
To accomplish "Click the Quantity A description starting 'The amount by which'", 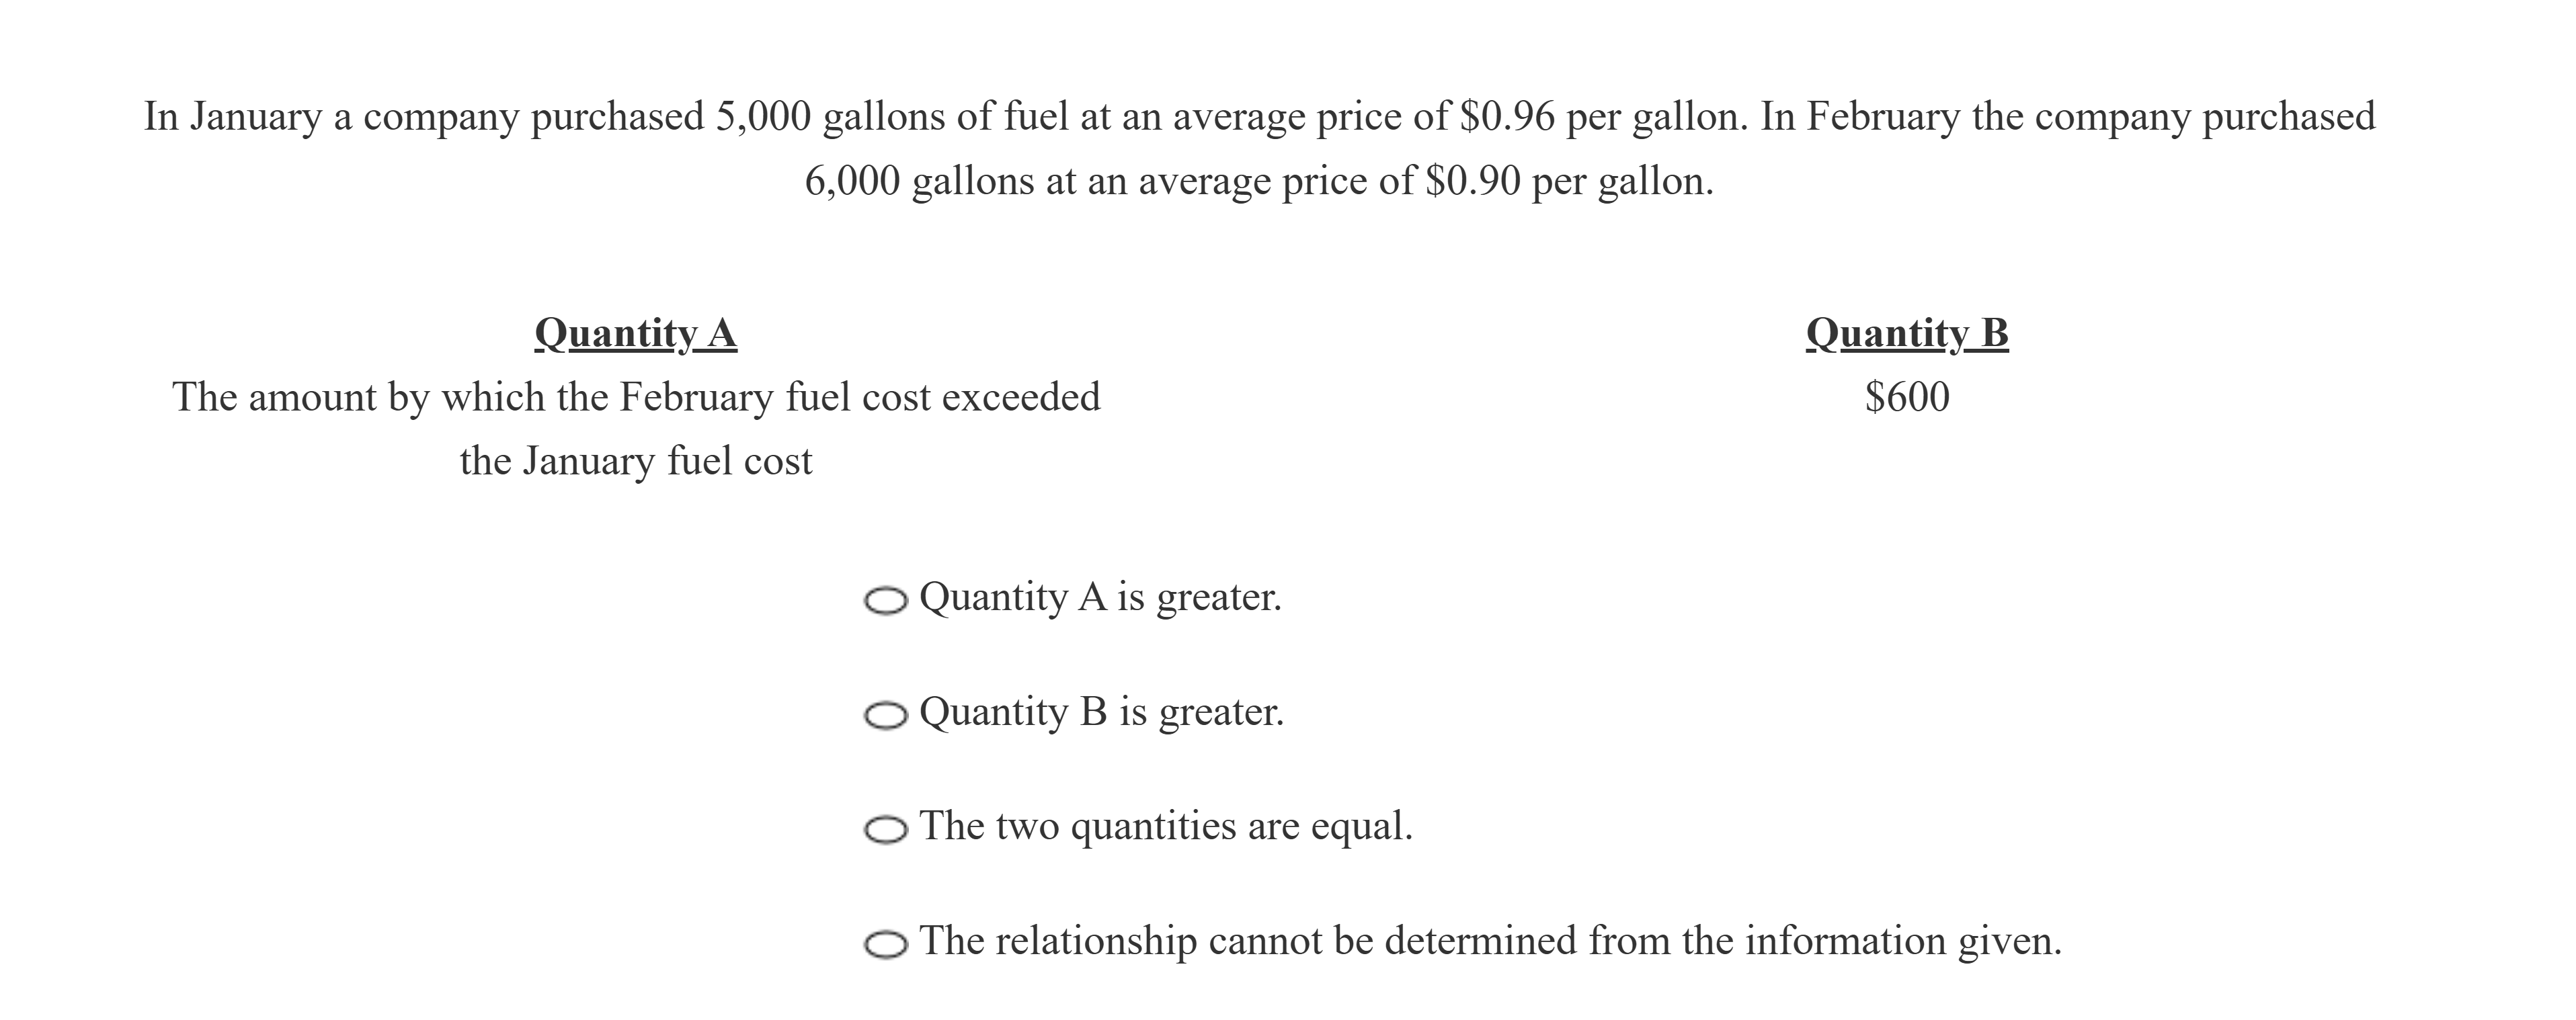I will (636, 397).
